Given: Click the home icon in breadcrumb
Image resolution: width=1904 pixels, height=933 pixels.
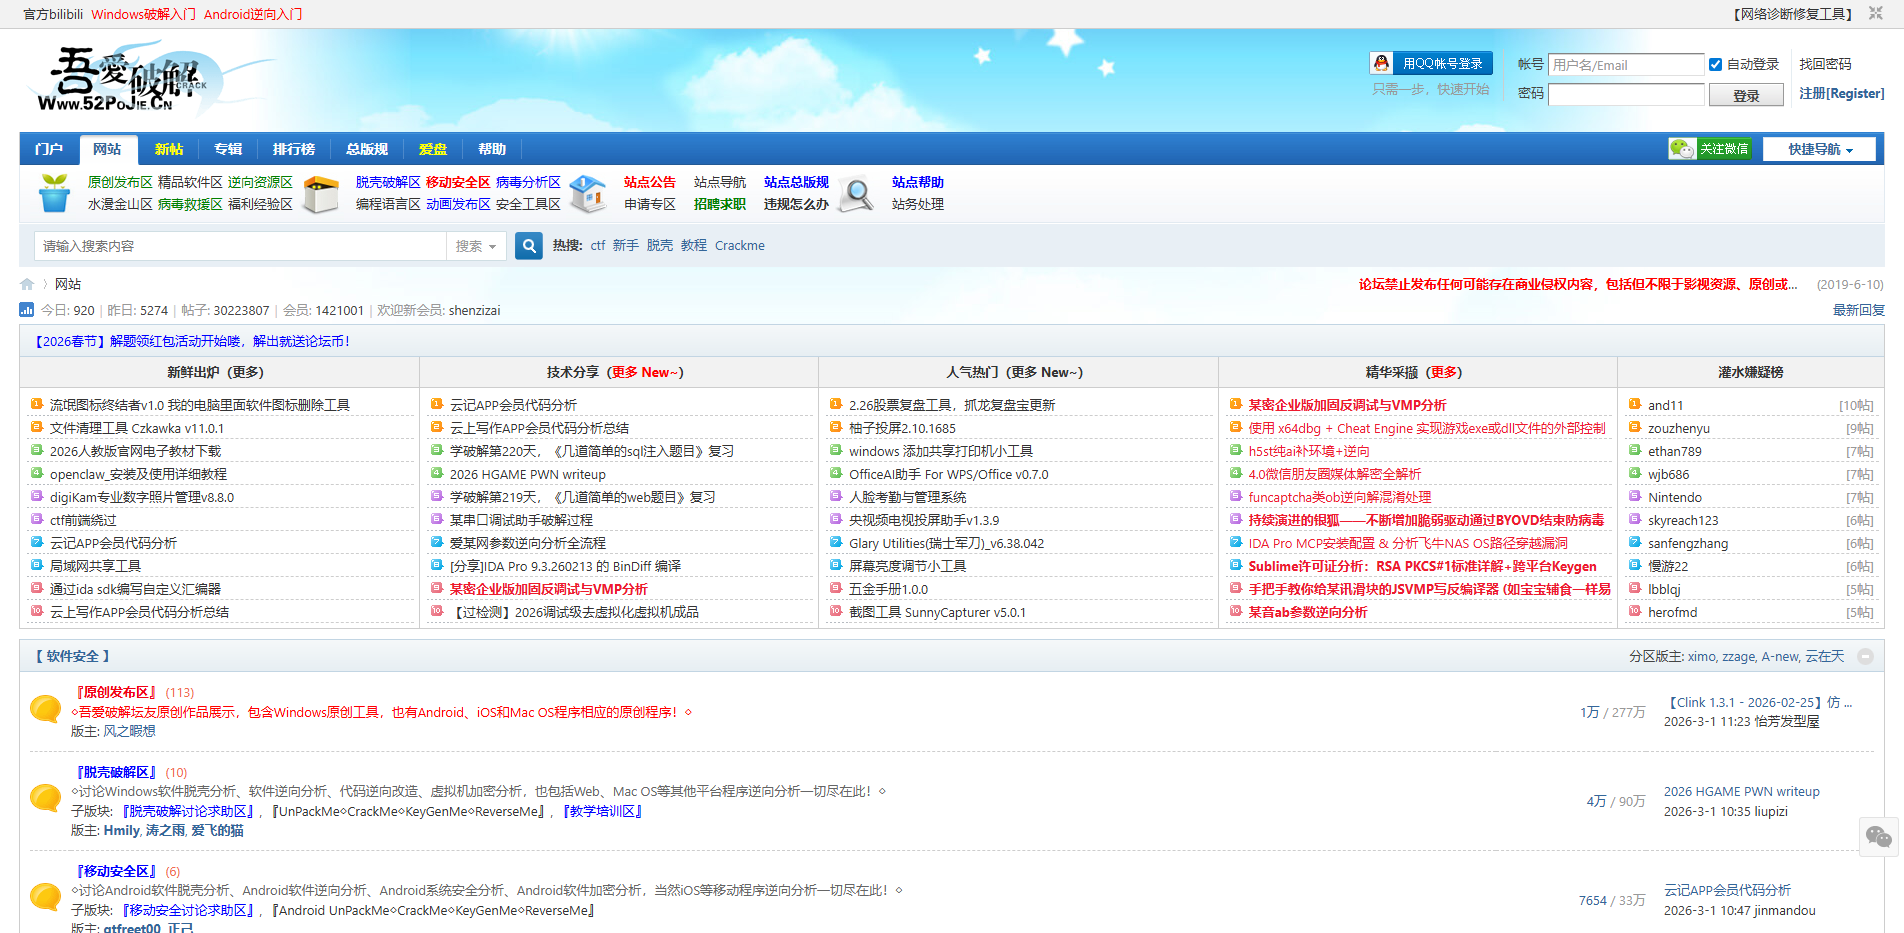Looking at the screenshot, I should coord(27,285).
